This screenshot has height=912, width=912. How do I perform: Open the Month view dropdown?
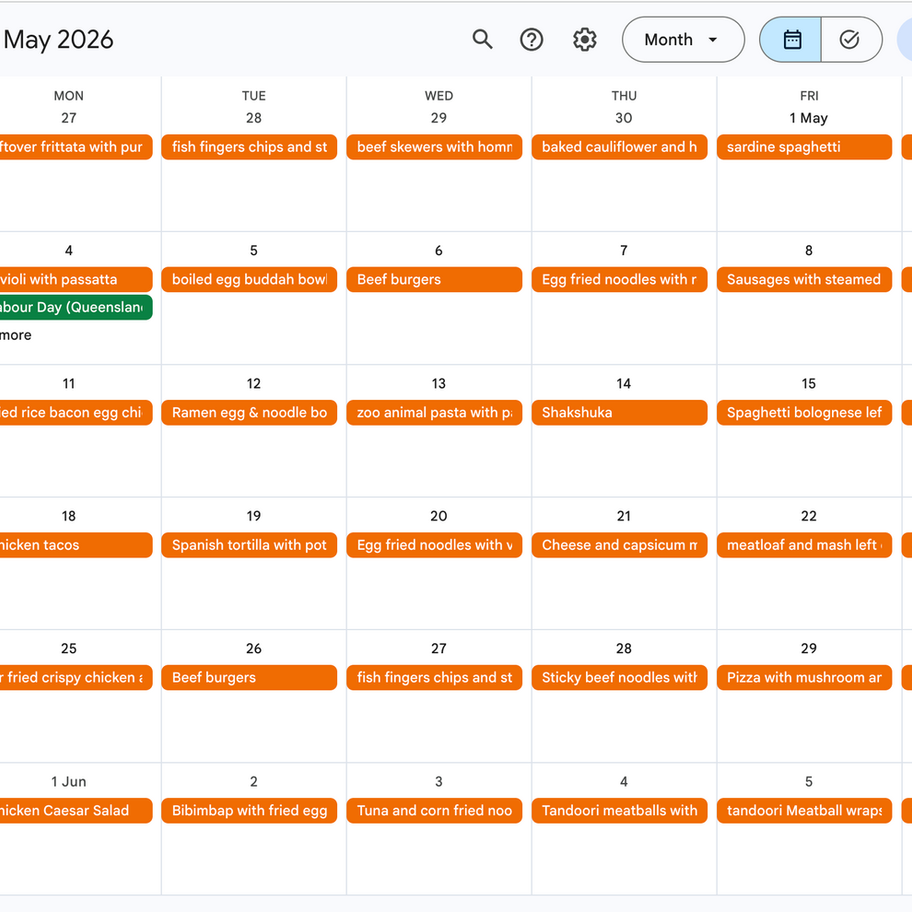coord(683,40)
